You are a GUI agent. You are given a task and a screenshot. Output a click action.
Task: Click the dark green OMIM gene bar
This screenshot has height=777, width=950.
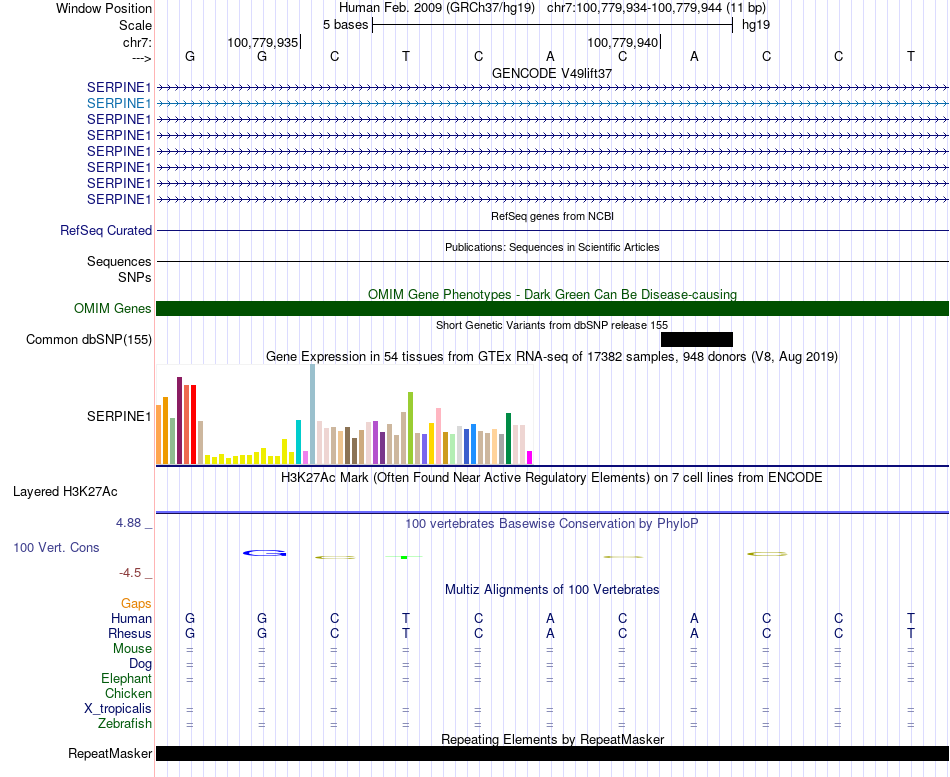pyautogui.click(x=552, y=308)
